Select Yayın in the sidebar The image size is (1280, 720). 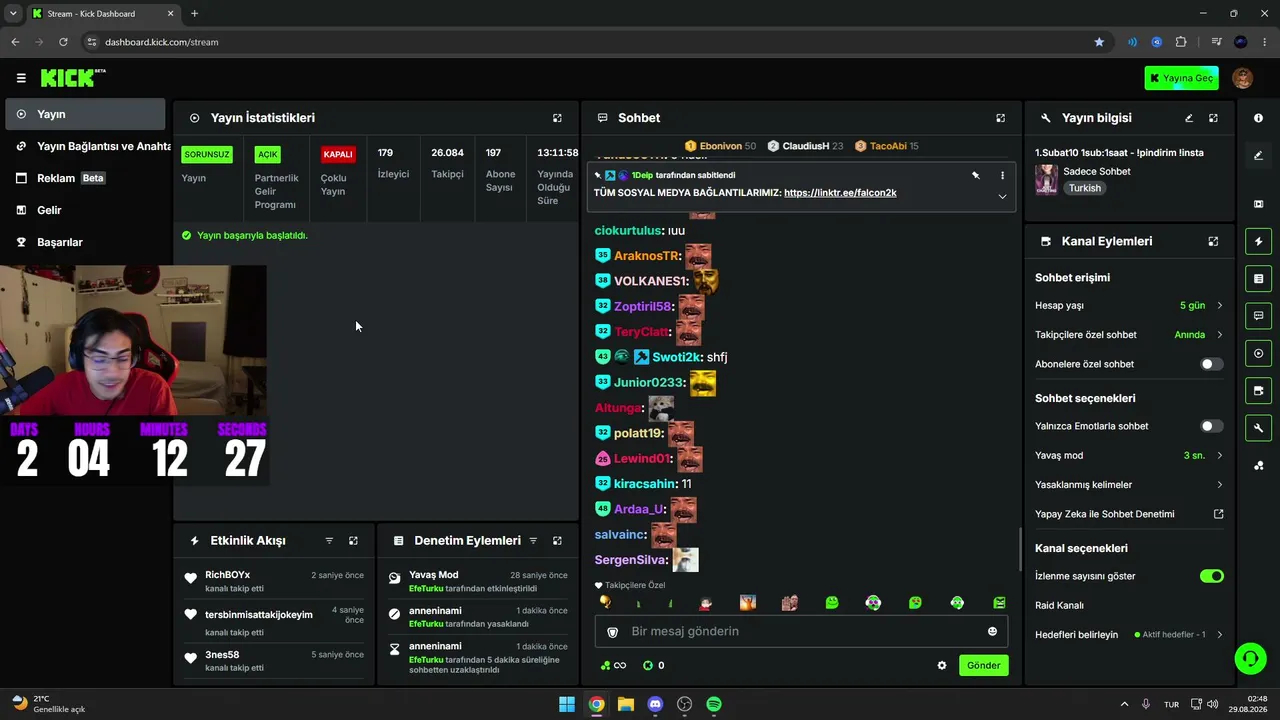click(x=85, y=114)
